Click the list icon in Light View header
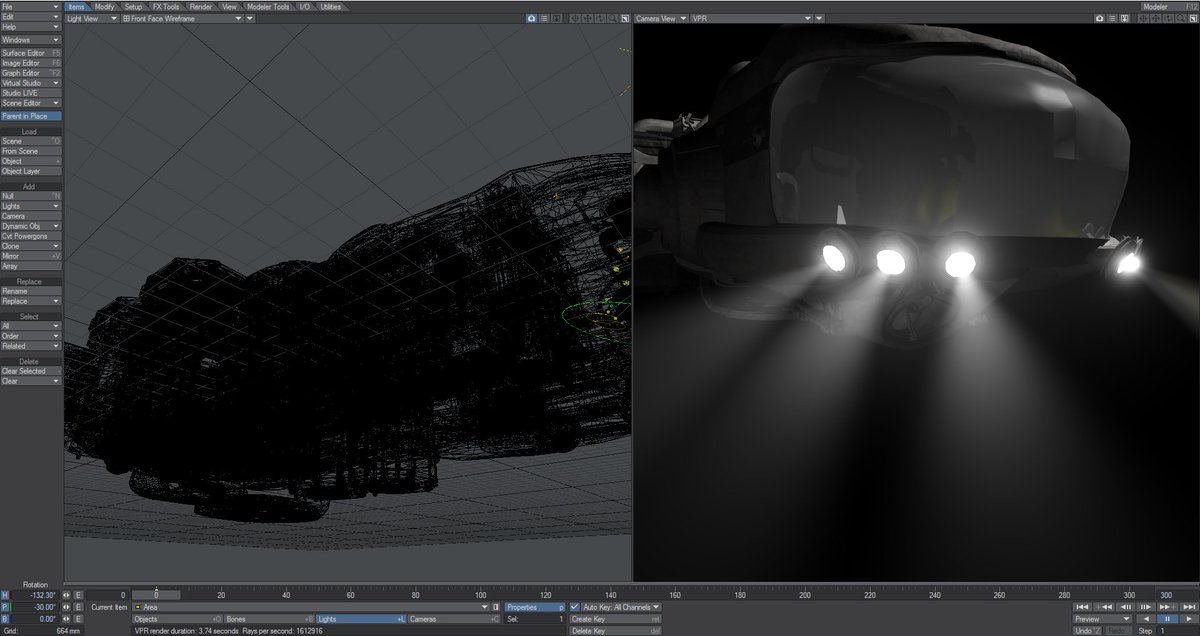 tap(544, 18)
